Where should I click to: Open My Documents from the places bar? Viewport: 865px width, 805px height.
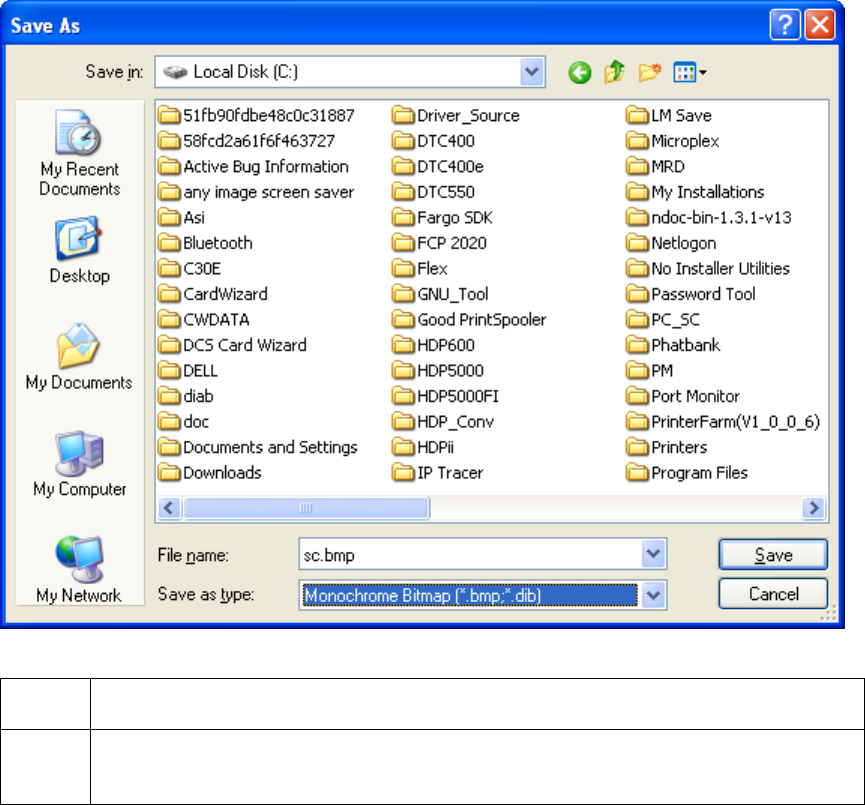[x=79, y=357]
